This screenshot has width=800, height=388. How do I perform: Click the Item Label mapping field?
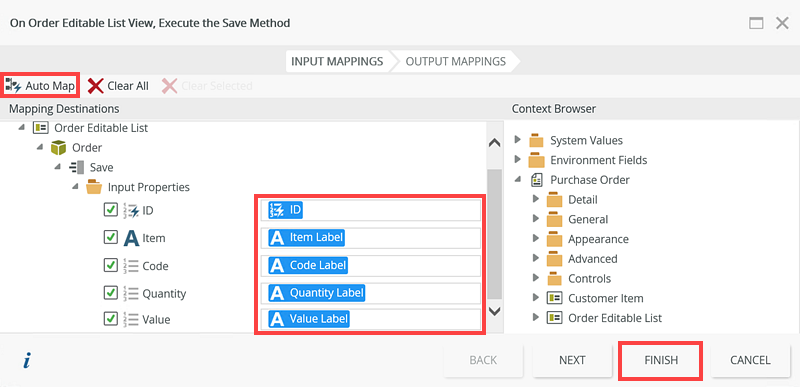coord(371,238)
